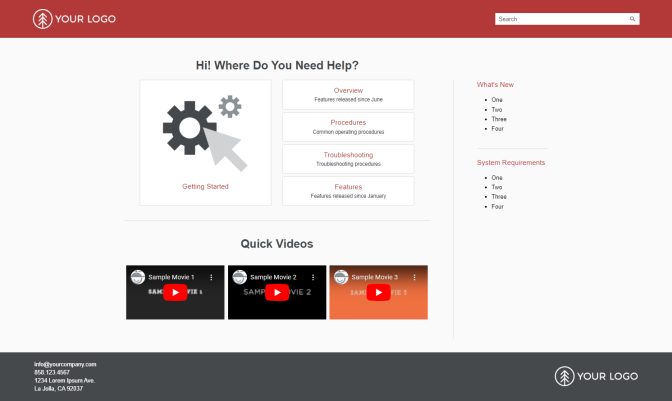Click the What's New heading link
Screen dimensions: 672x401
tap(495, 85)
